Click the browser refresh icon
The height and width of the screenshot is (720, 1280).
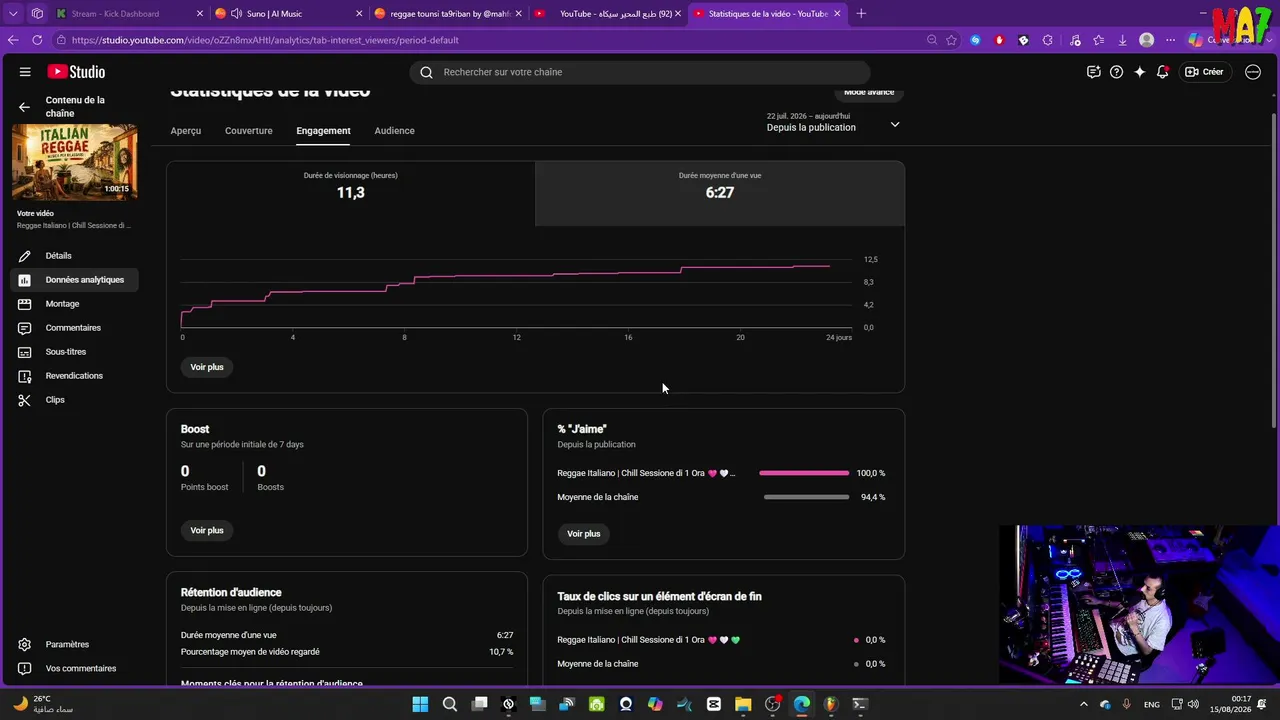click(x=37, y=40)
